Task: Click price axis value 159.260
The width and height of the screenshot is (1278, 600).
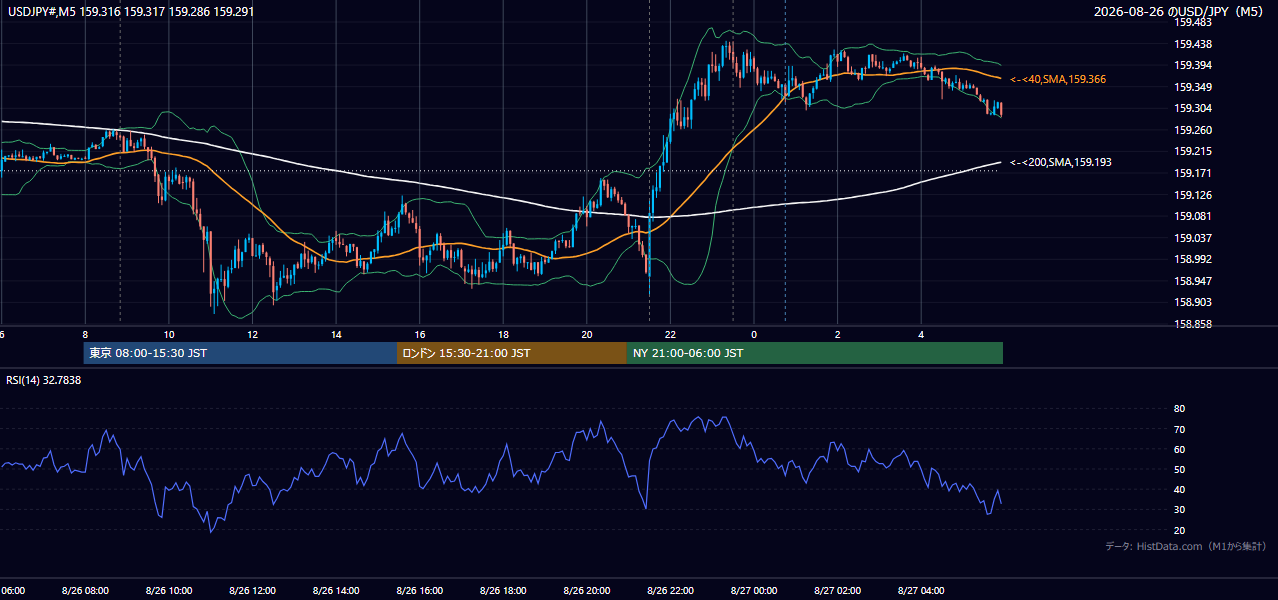Action: click(x=1193, y=130)
